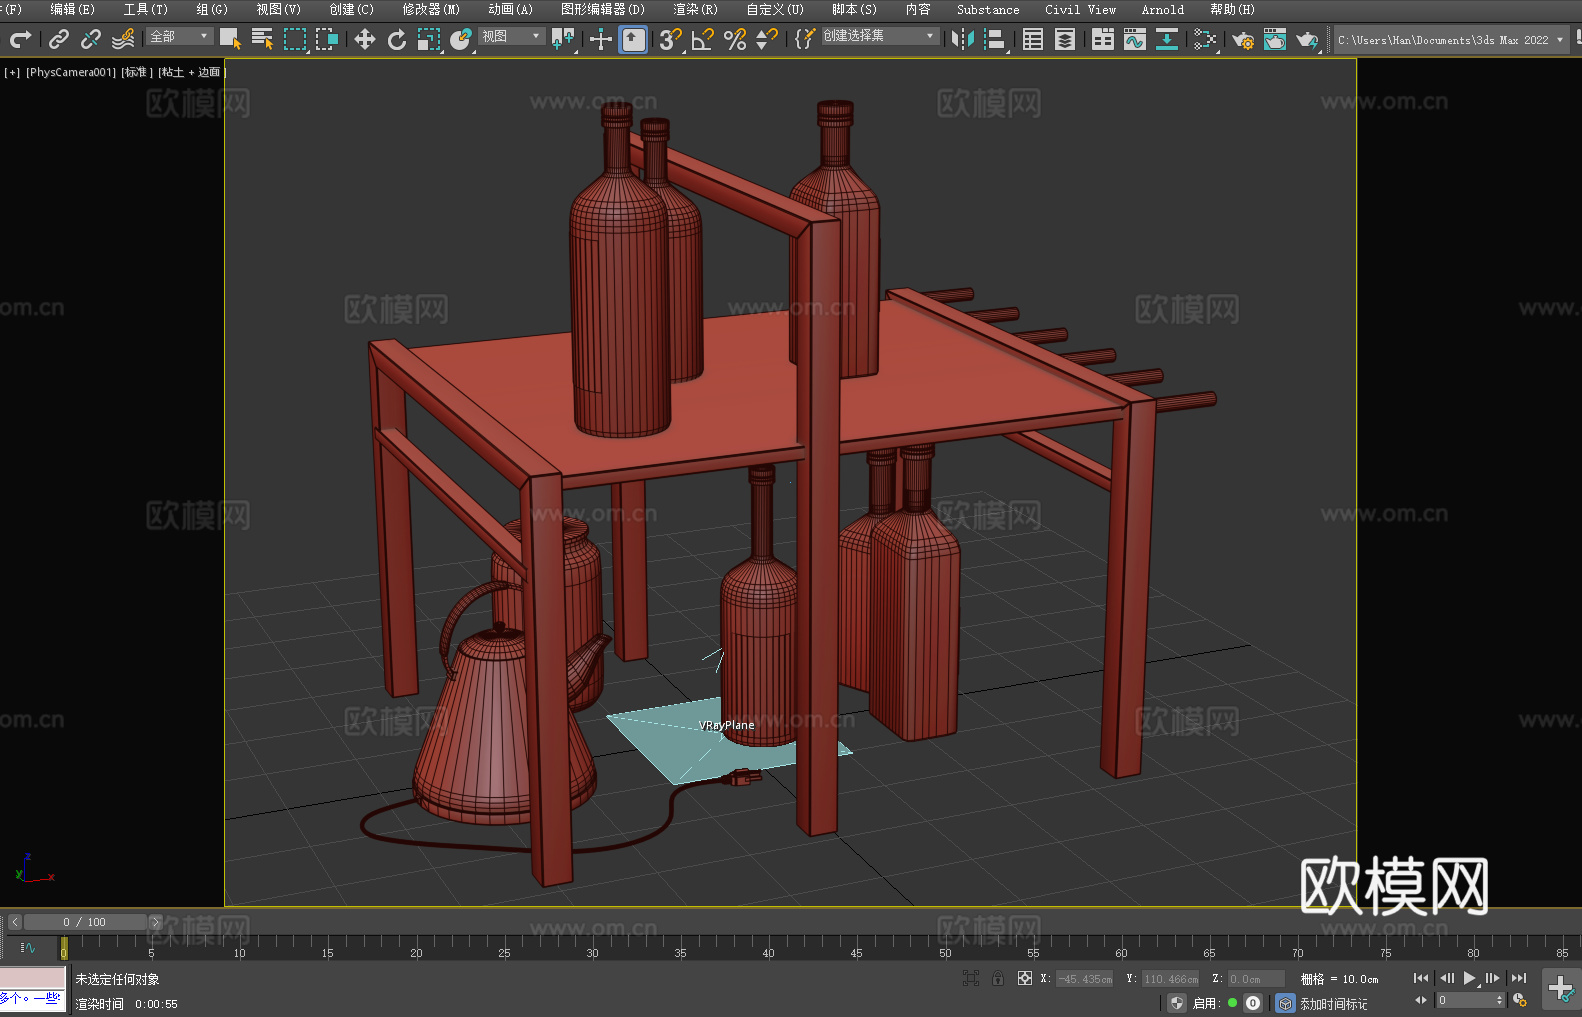Toggle Spinner Snap icon

click(x=767, y=39)
